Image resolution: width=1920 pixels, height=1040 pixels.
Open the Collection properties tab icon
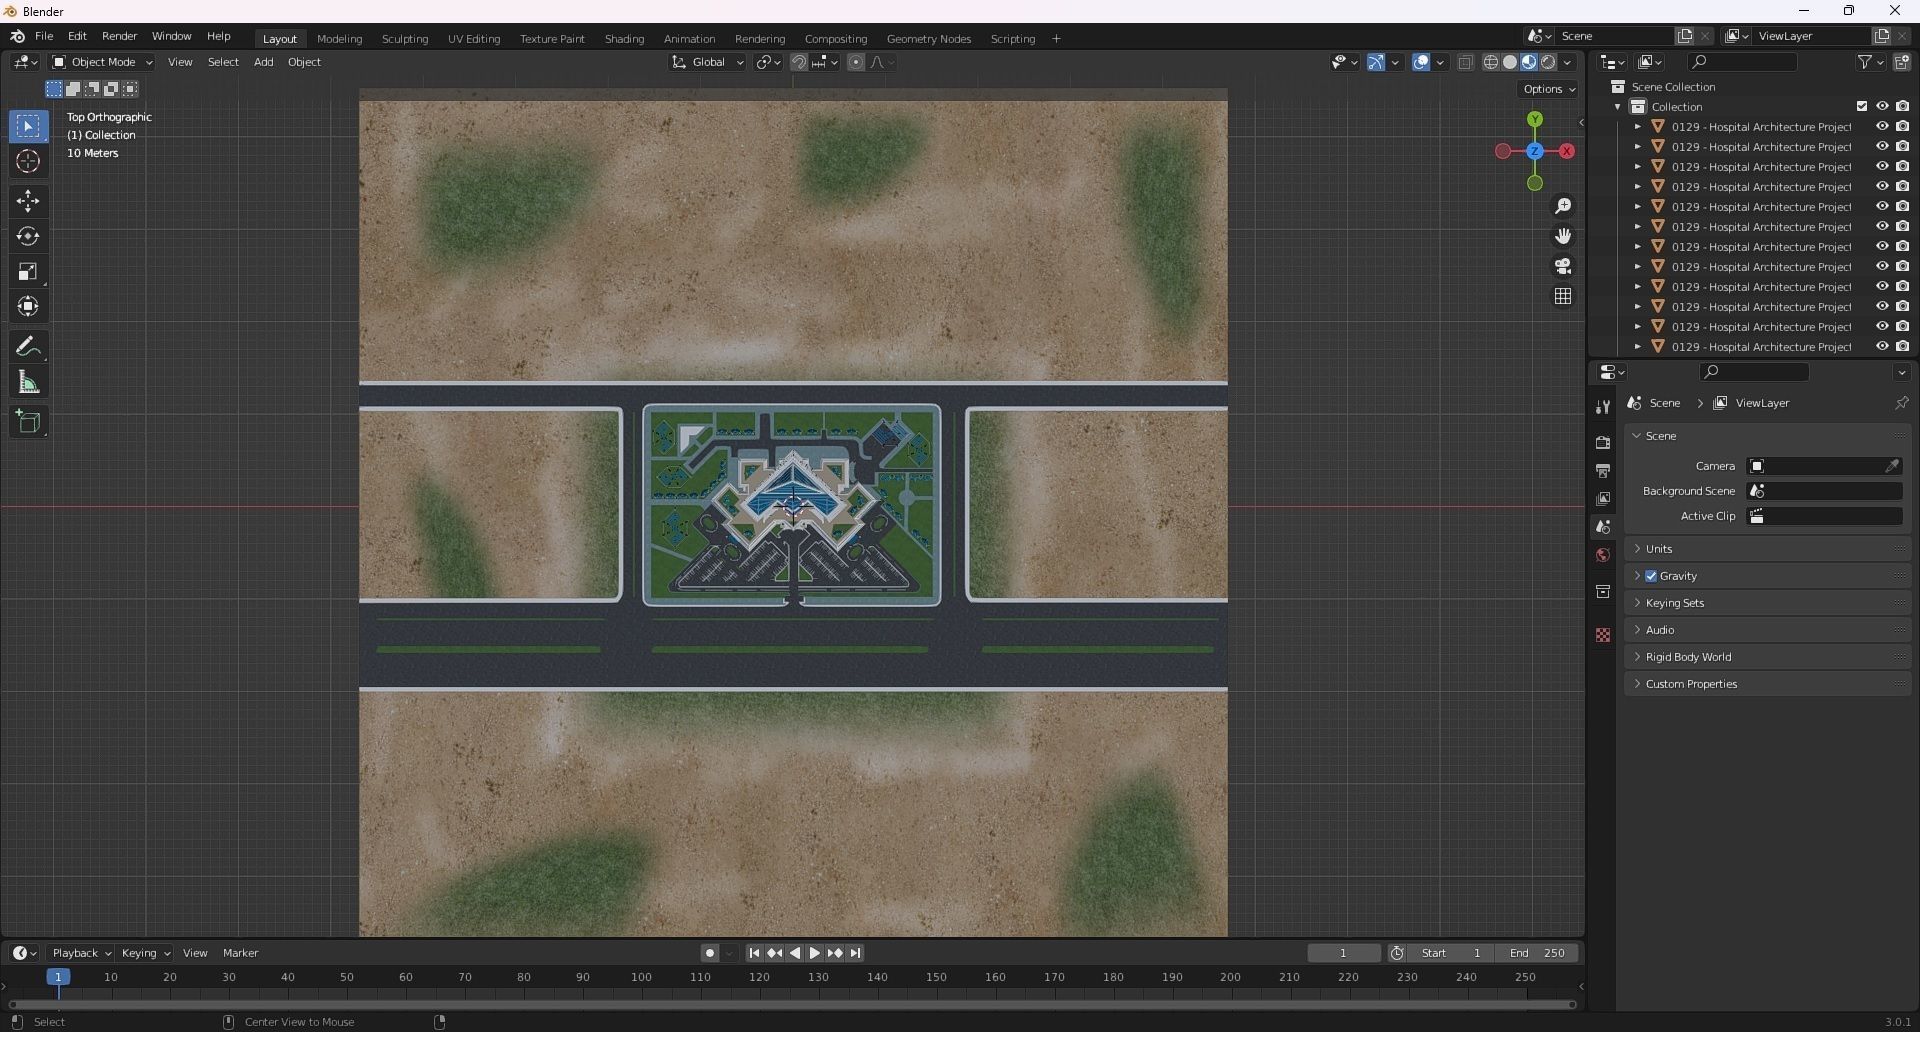point(1603,591)
